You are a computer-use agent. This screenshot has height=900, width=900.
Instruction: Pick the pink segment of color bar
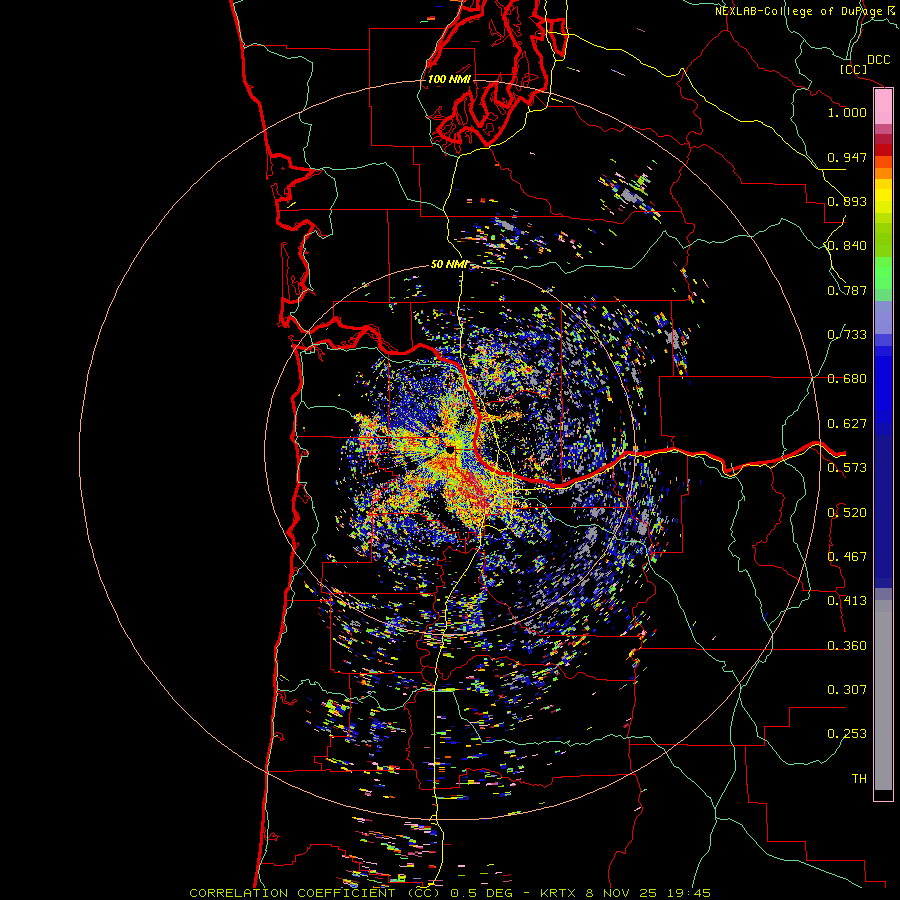[883, 107]
